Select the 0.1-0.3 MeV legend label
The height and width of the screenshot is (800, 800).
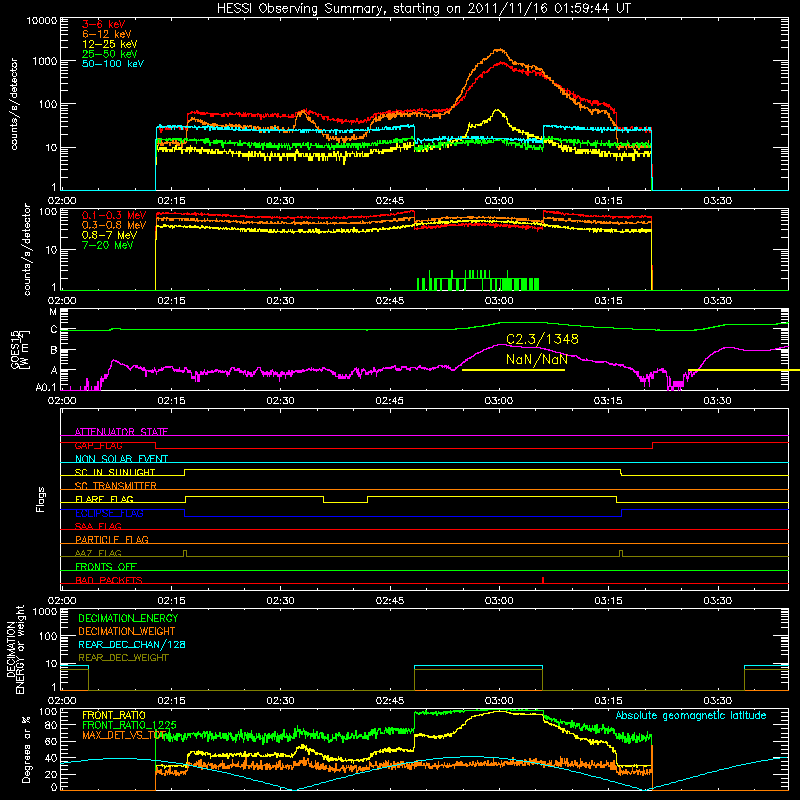(114, 215)
